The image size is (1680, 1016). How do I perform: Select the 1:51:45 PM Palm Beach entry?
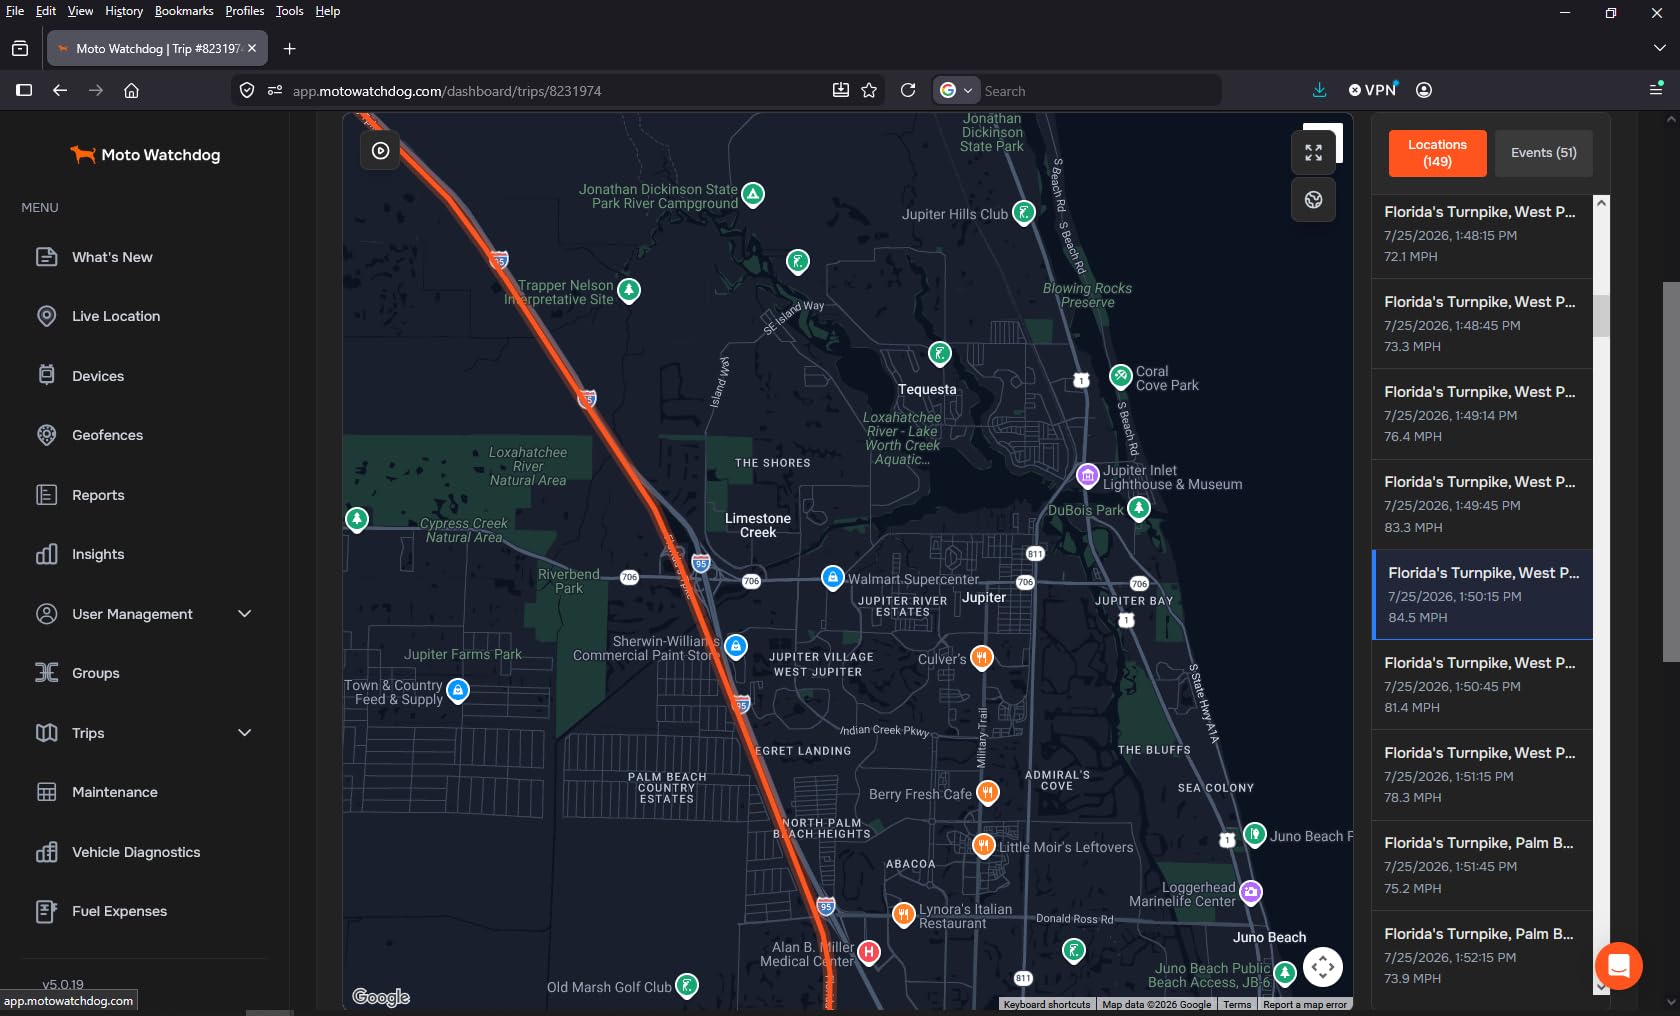pos(1482,865)
